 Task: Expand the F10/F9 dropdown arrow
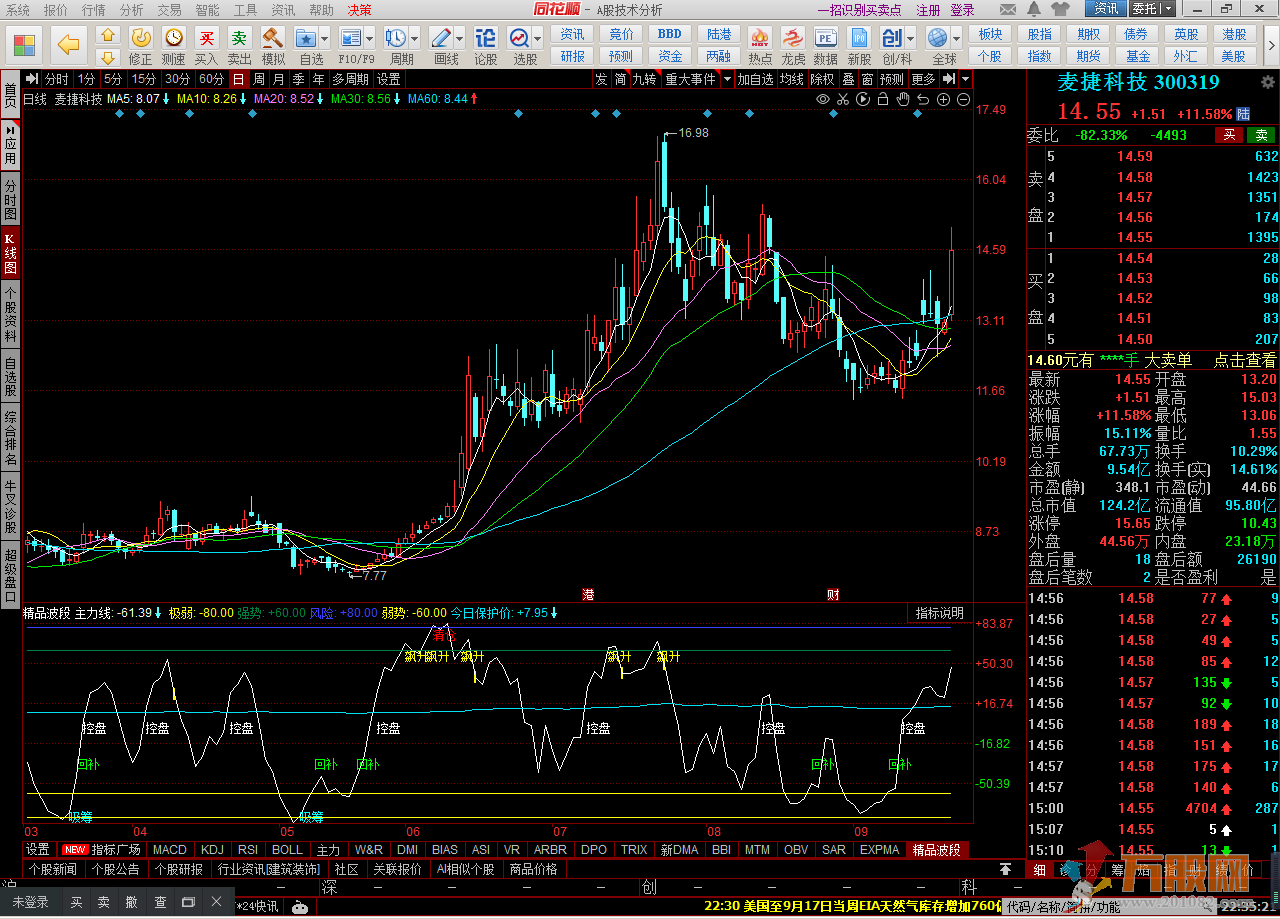371,38
